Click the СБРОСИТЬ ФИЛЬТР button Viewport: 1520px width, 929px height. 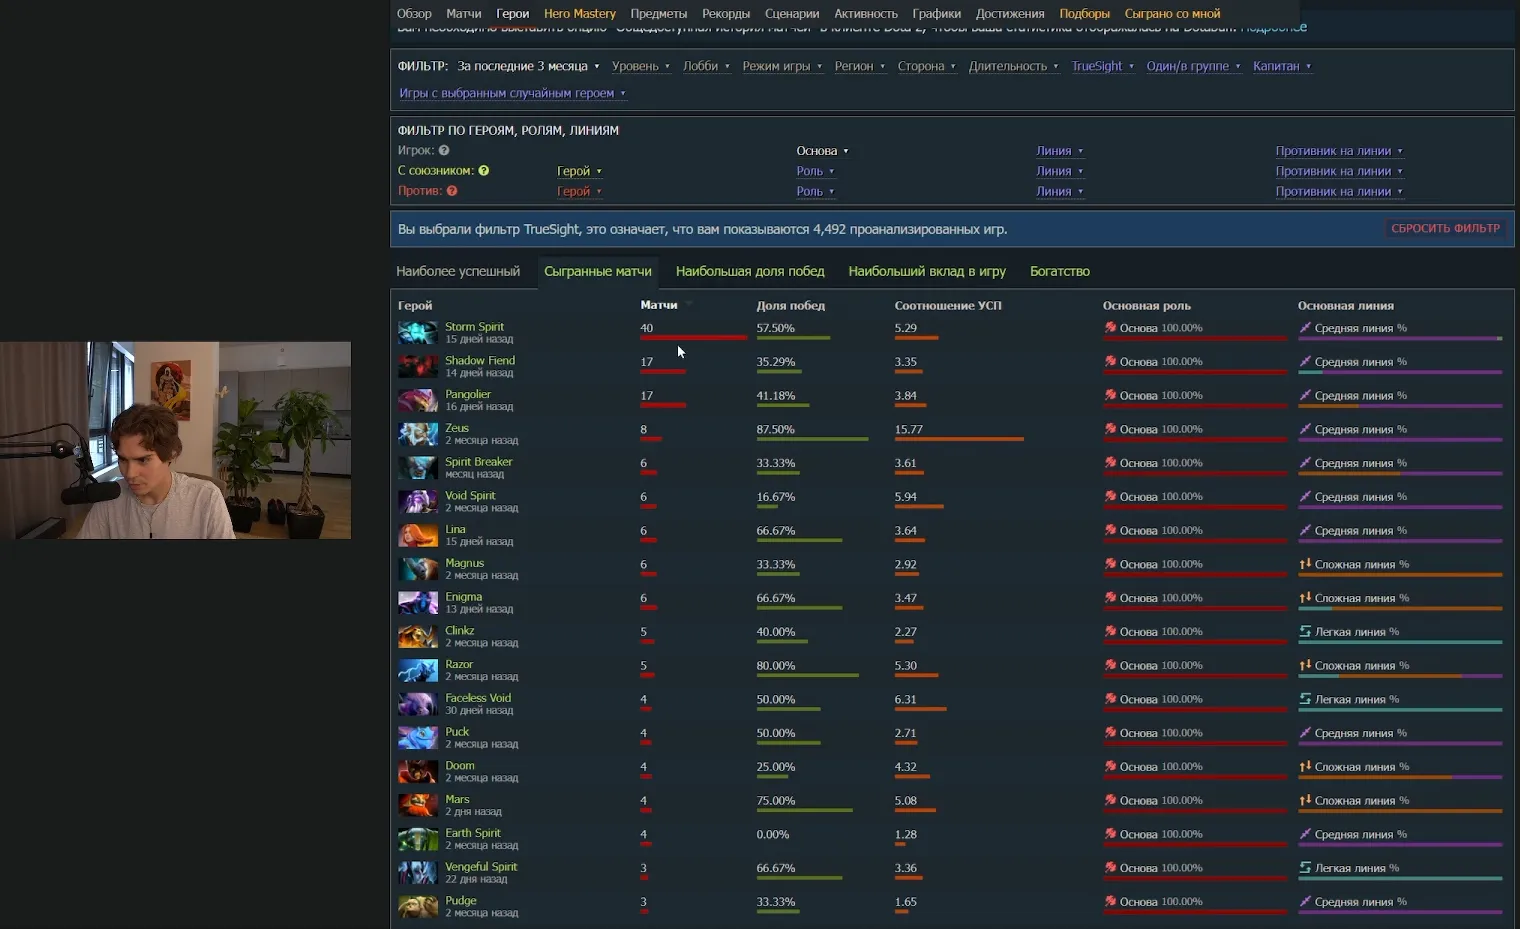point(1445,228)
